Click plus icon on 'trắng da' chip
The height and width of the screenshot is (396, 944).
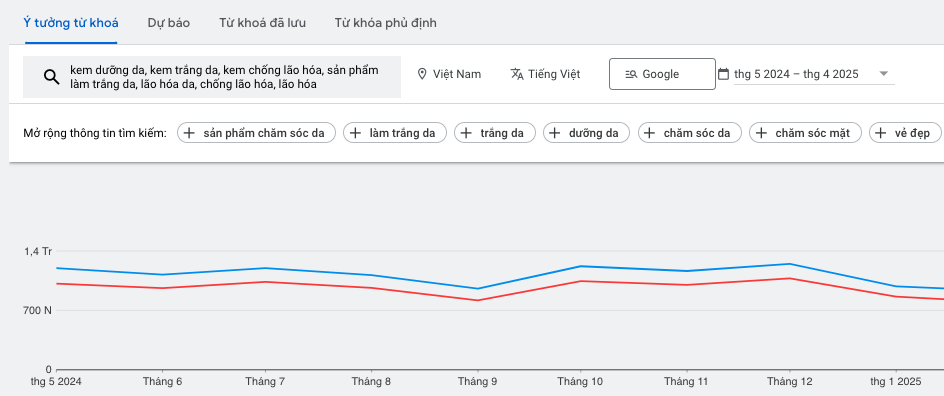[x=466, y=133]
